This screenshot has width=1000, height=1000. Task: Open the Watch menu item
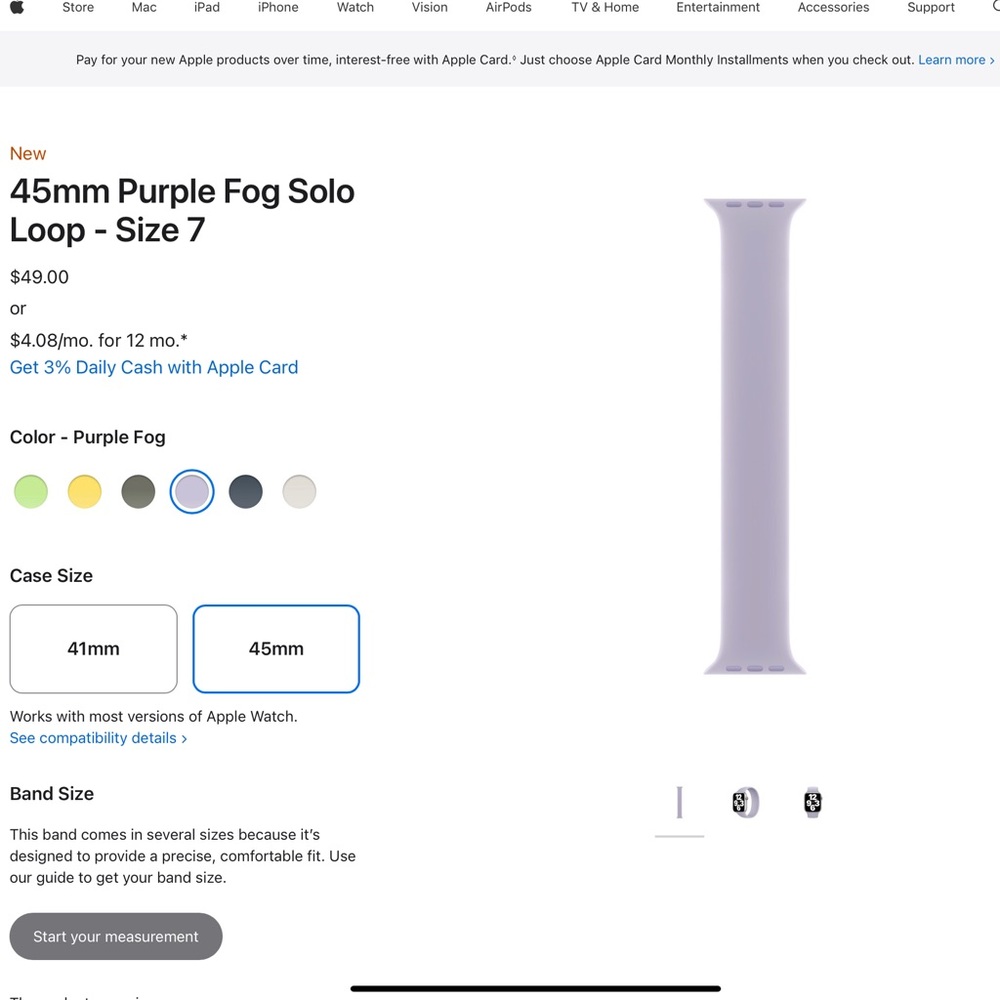[354, 7]
